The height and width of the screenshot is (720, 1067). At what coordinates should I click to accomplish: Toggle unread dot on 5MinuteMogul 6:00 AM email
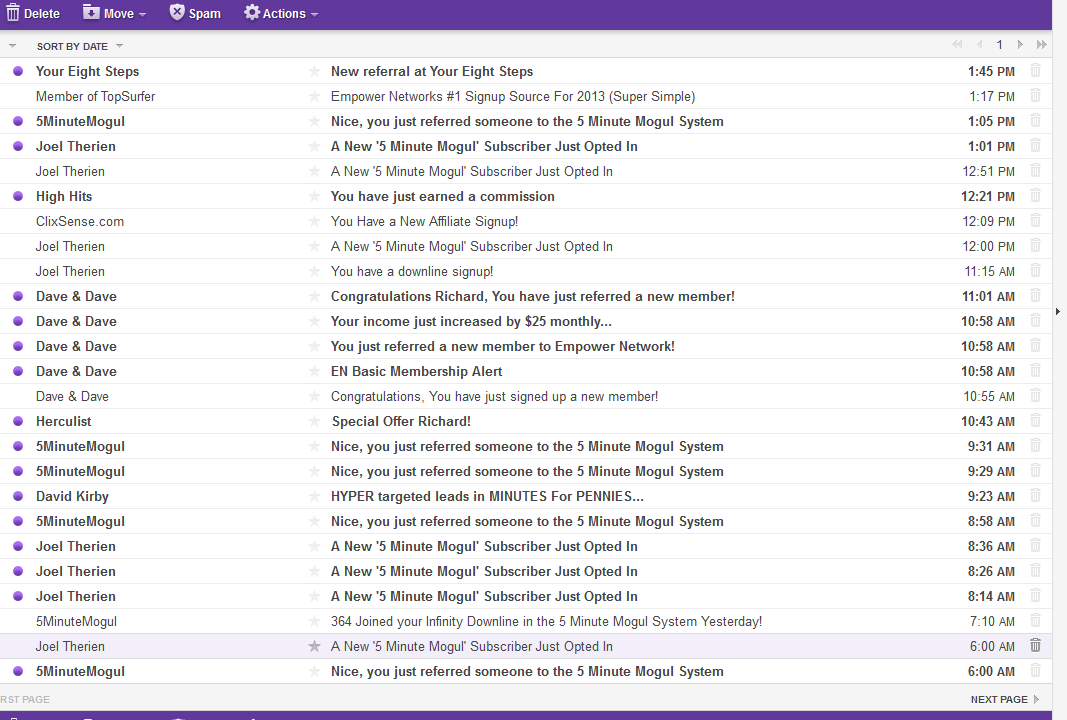click(18, 671)
